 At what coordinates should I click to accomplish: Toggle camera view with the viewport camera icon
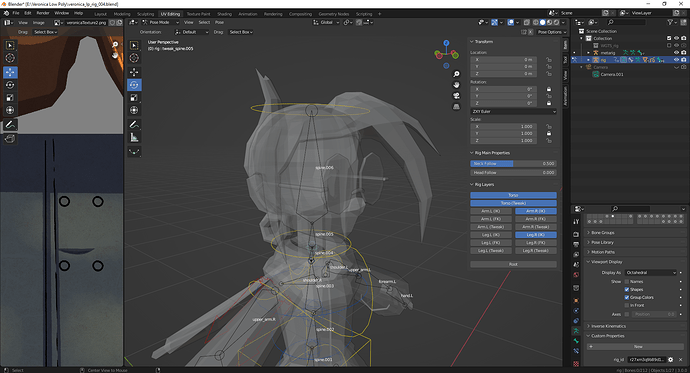pyautogui.click(x=456, y=95)
